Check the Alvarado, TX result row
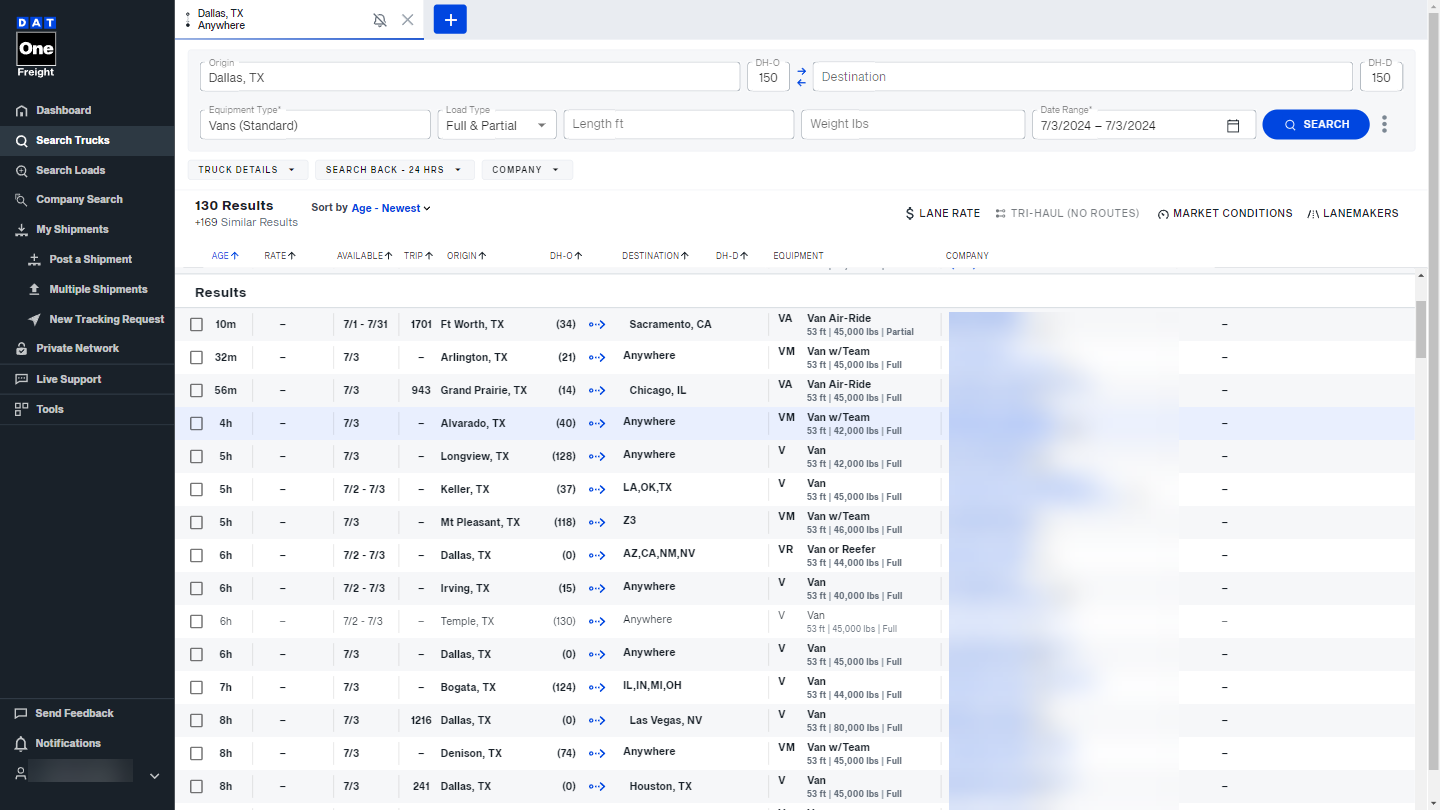Viewport: 1440px width, 810px height. pyautogui.click(x=197, y=424)
